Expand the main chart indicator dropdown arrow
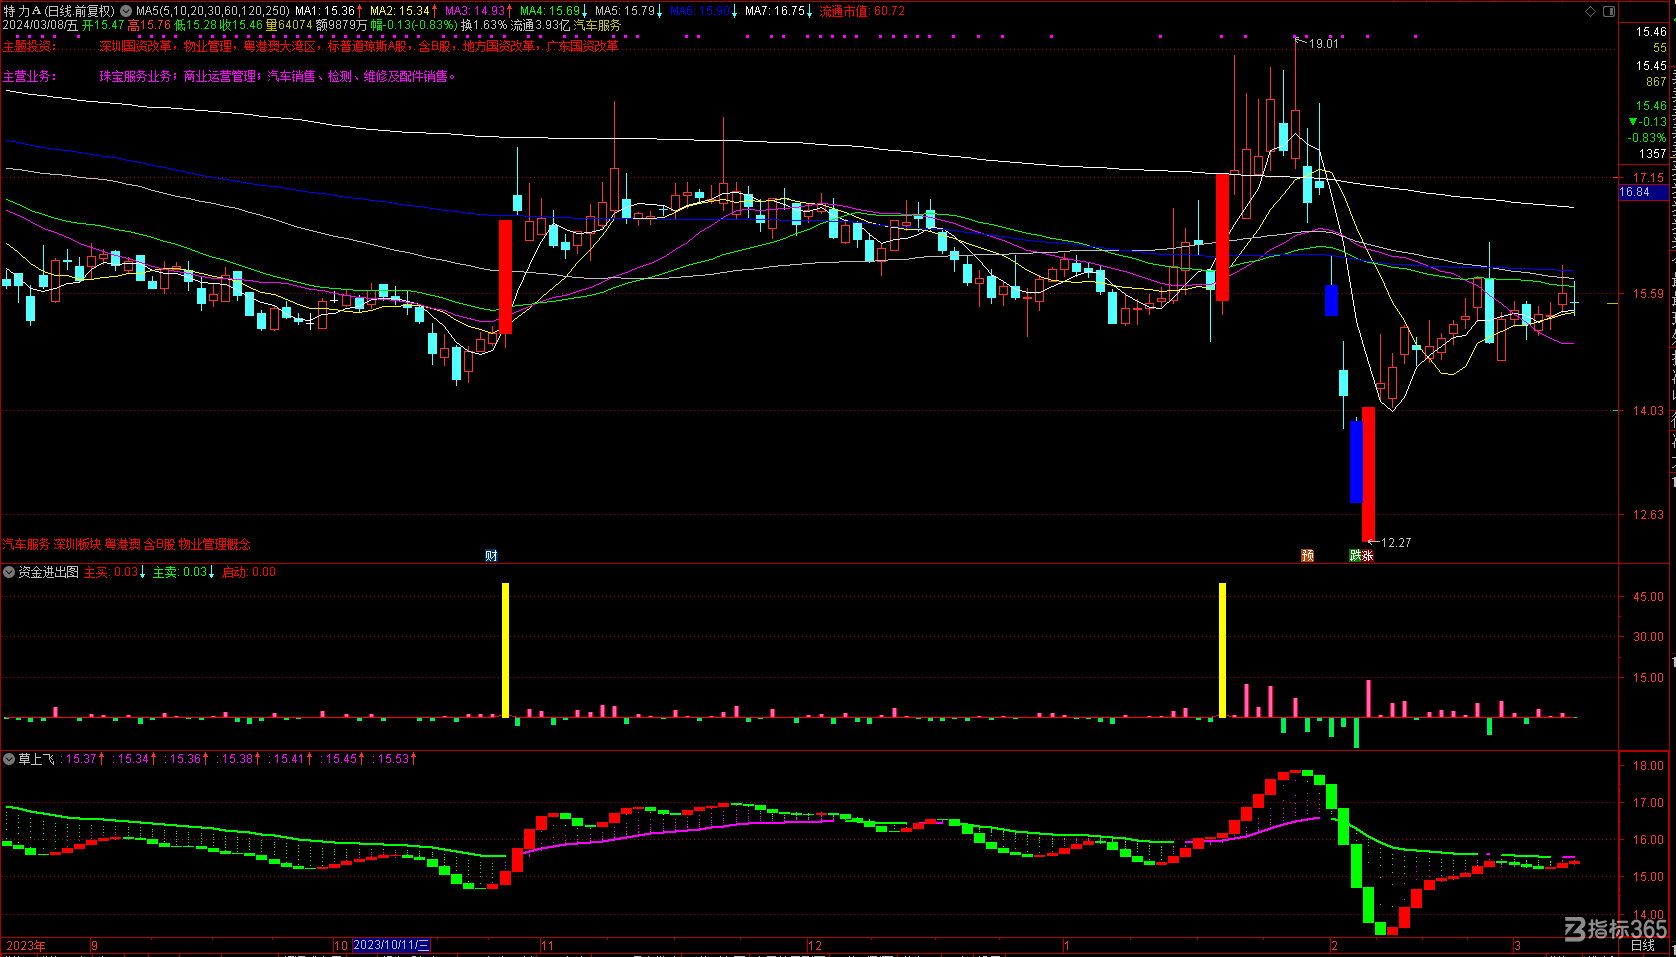The width and height of the screenshot is (1676, 957). click(126, 11)
